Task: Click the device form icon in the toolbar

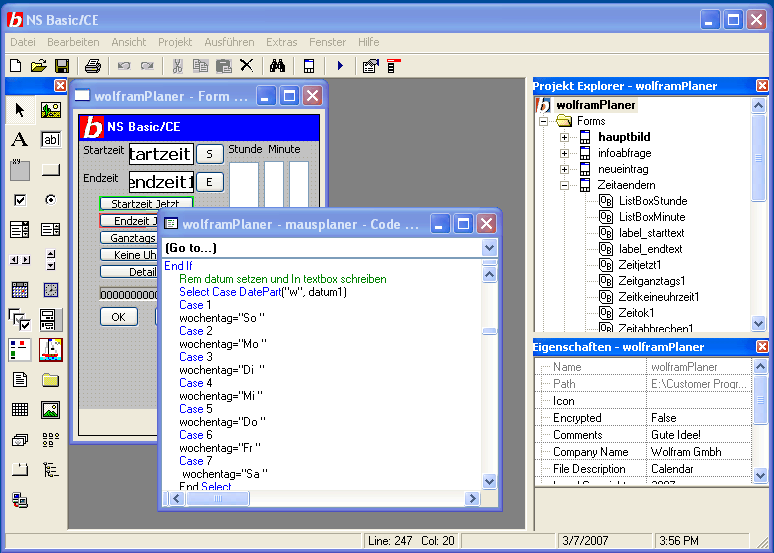Action: [x=309, y=66]
